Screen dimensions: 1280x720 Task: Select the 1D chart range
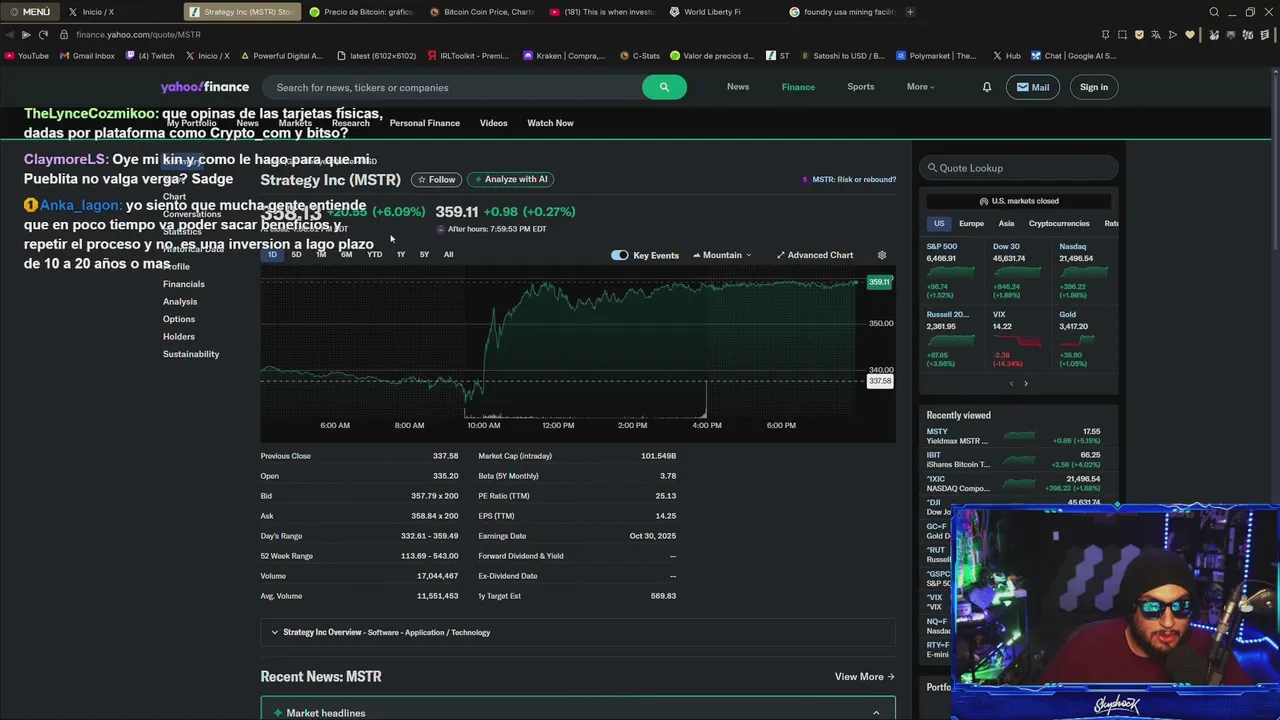(x=272, y=255)
